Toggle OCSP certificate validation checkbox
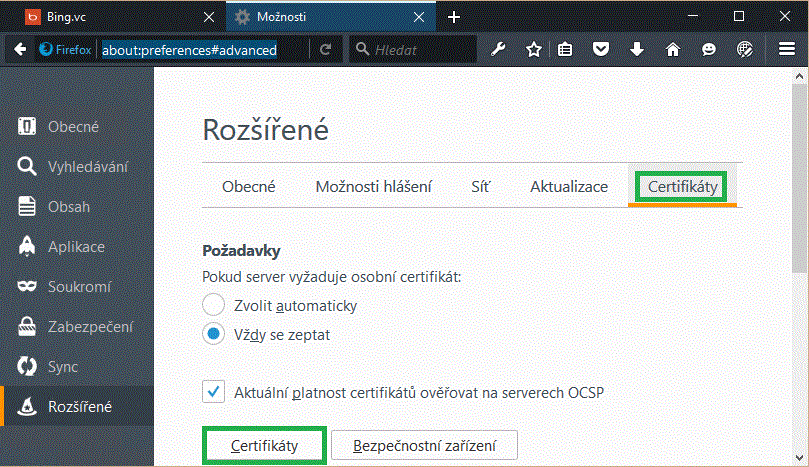809x467 pixels. tap(213, 392)
